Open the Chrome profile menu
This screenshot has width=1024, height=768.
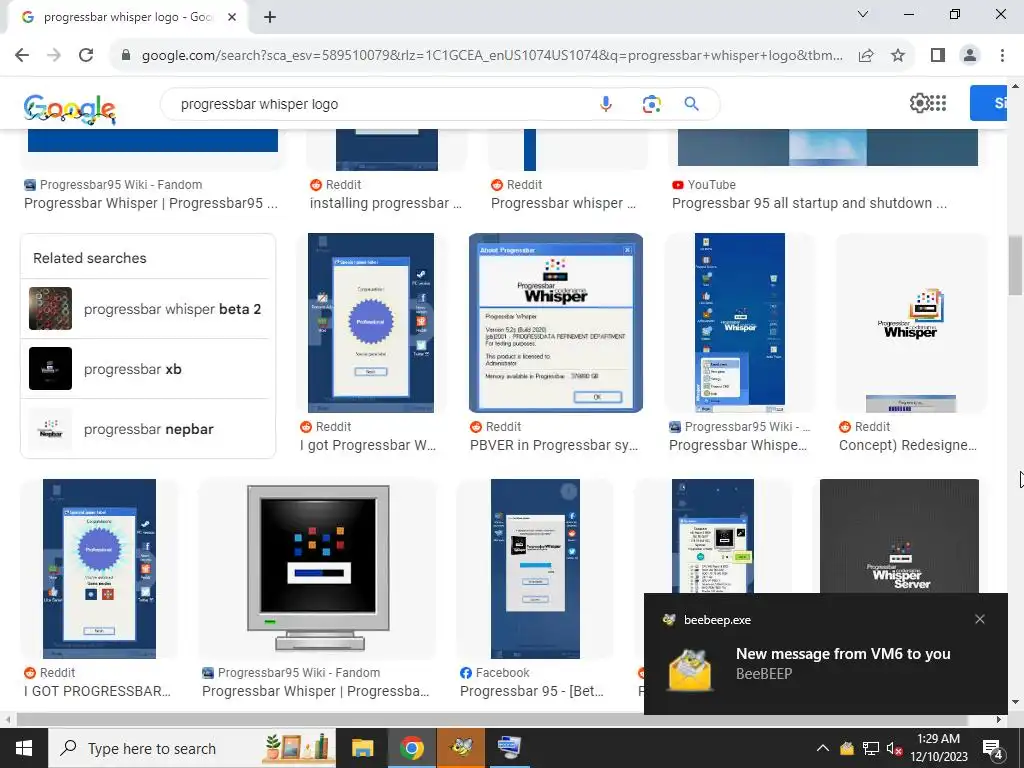[x=970, y=55]
